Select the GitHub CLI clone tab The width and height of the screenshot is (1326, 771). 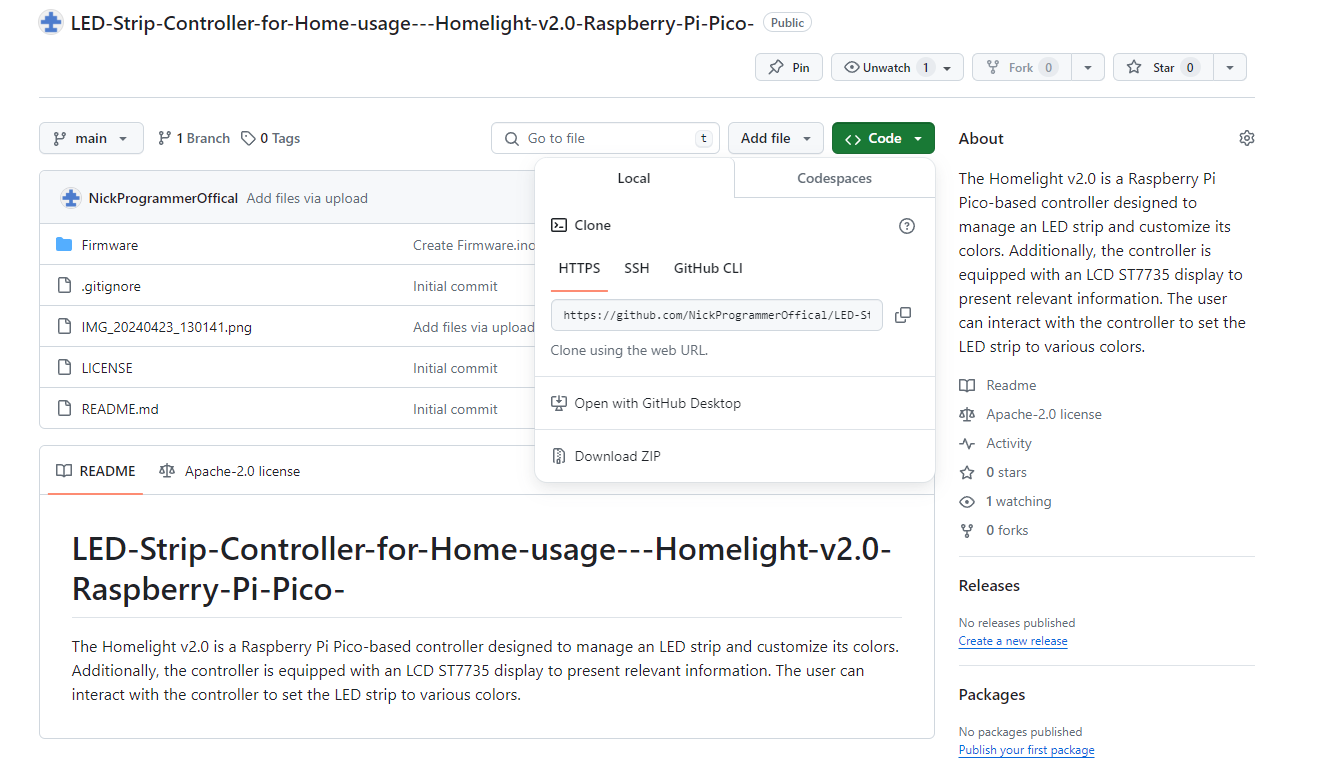(x=708, y=268)
